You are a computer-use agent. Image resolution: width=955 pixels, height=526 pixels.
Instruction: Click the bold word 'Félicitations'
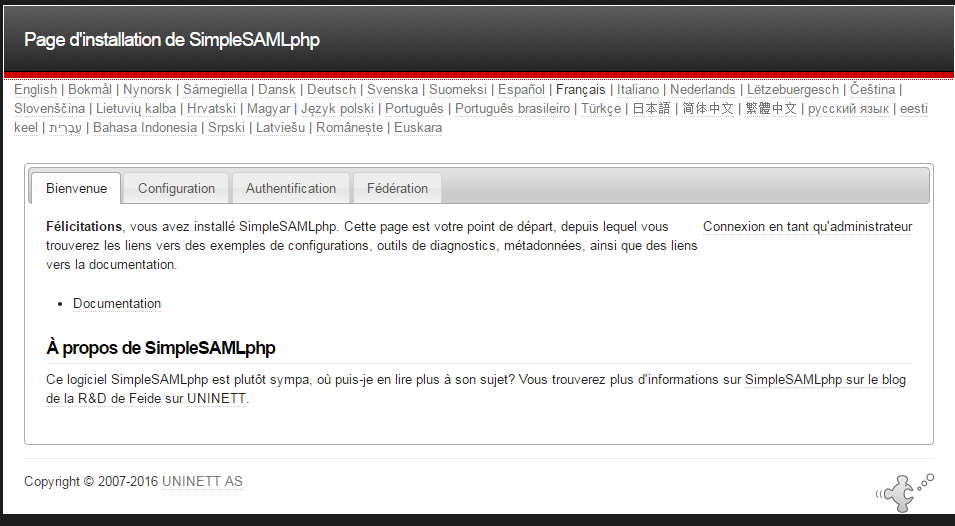point(84,226)
